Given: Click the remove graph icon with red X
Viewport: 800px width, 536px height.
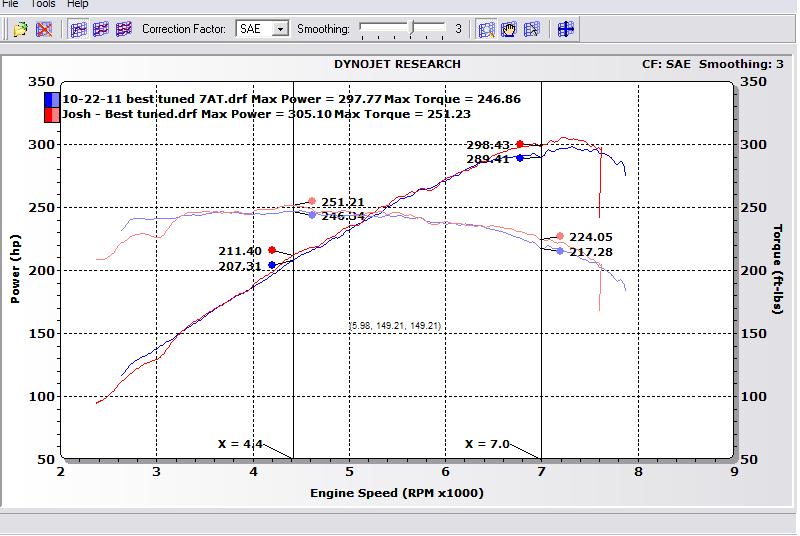Looking at the screenshot, I should click(44, 29).
